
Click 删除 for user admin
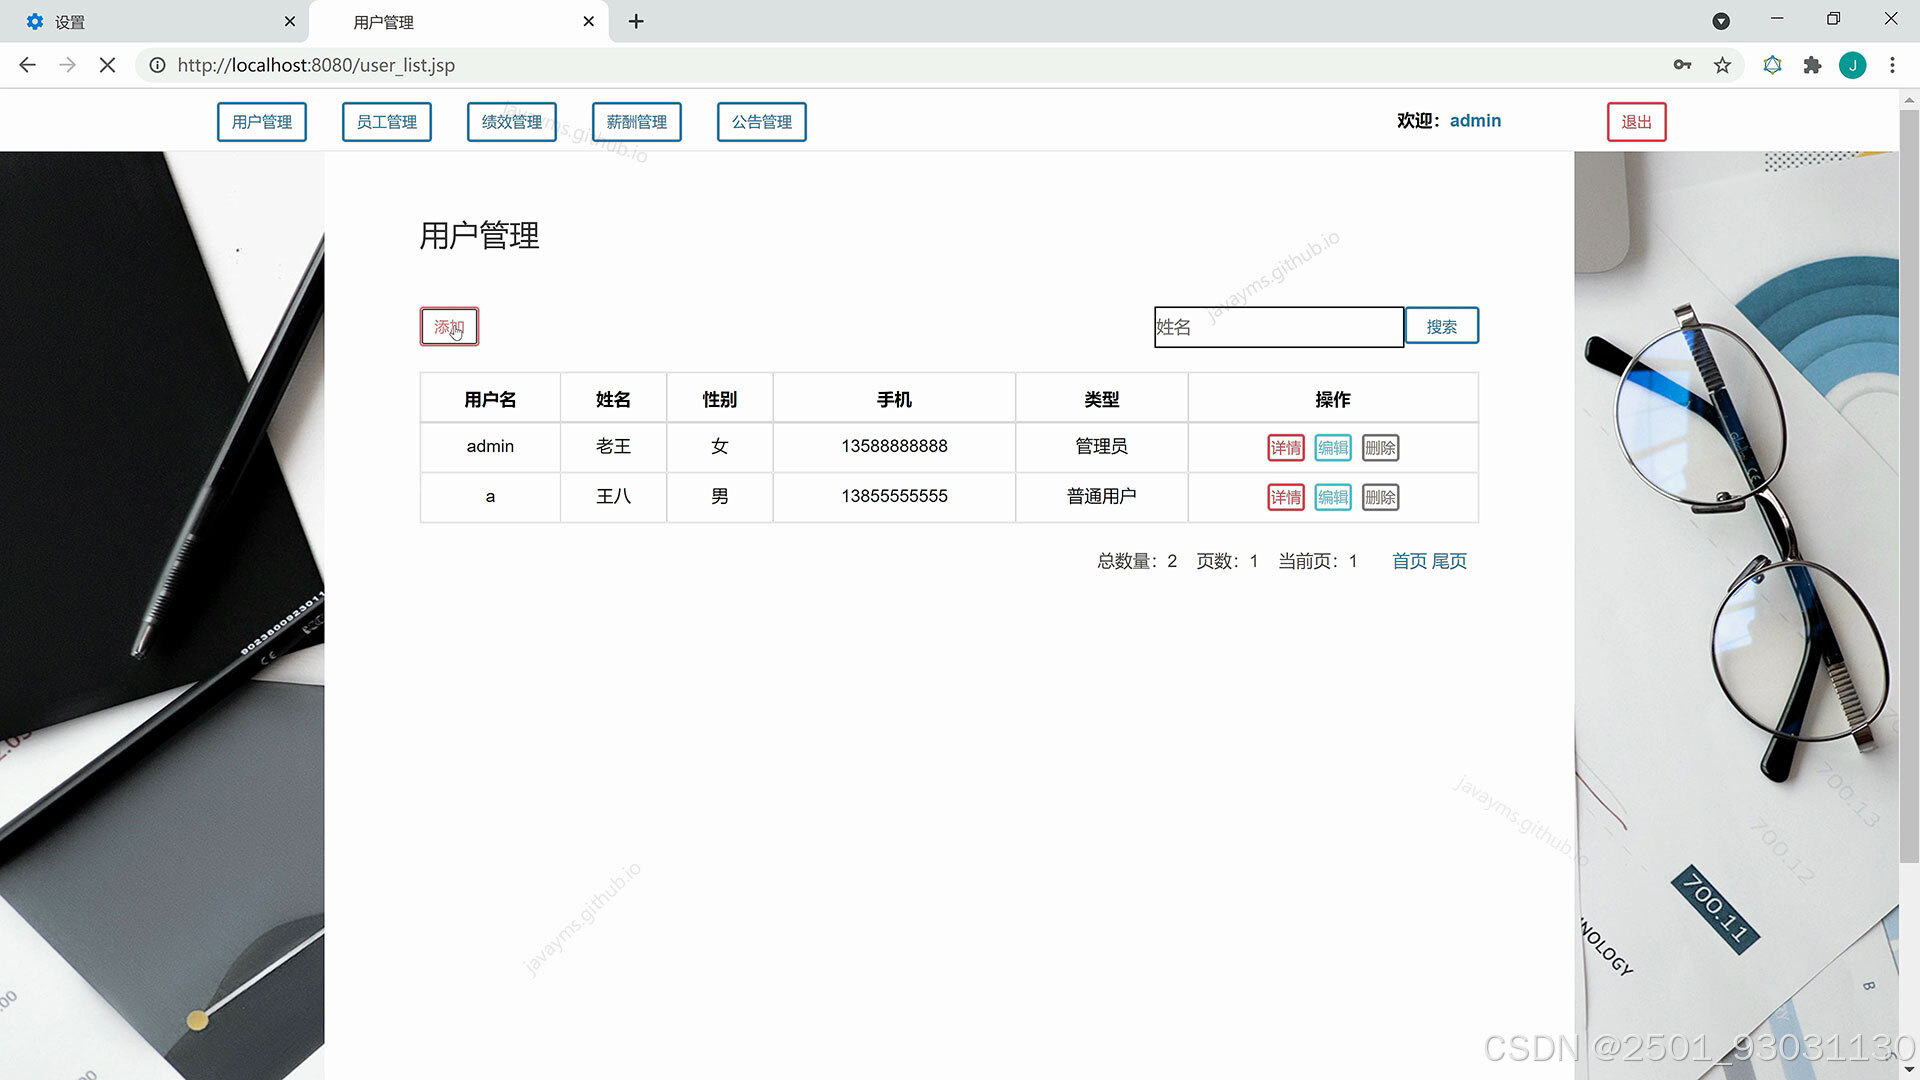pyautogui.click(x=1380, y=448)
